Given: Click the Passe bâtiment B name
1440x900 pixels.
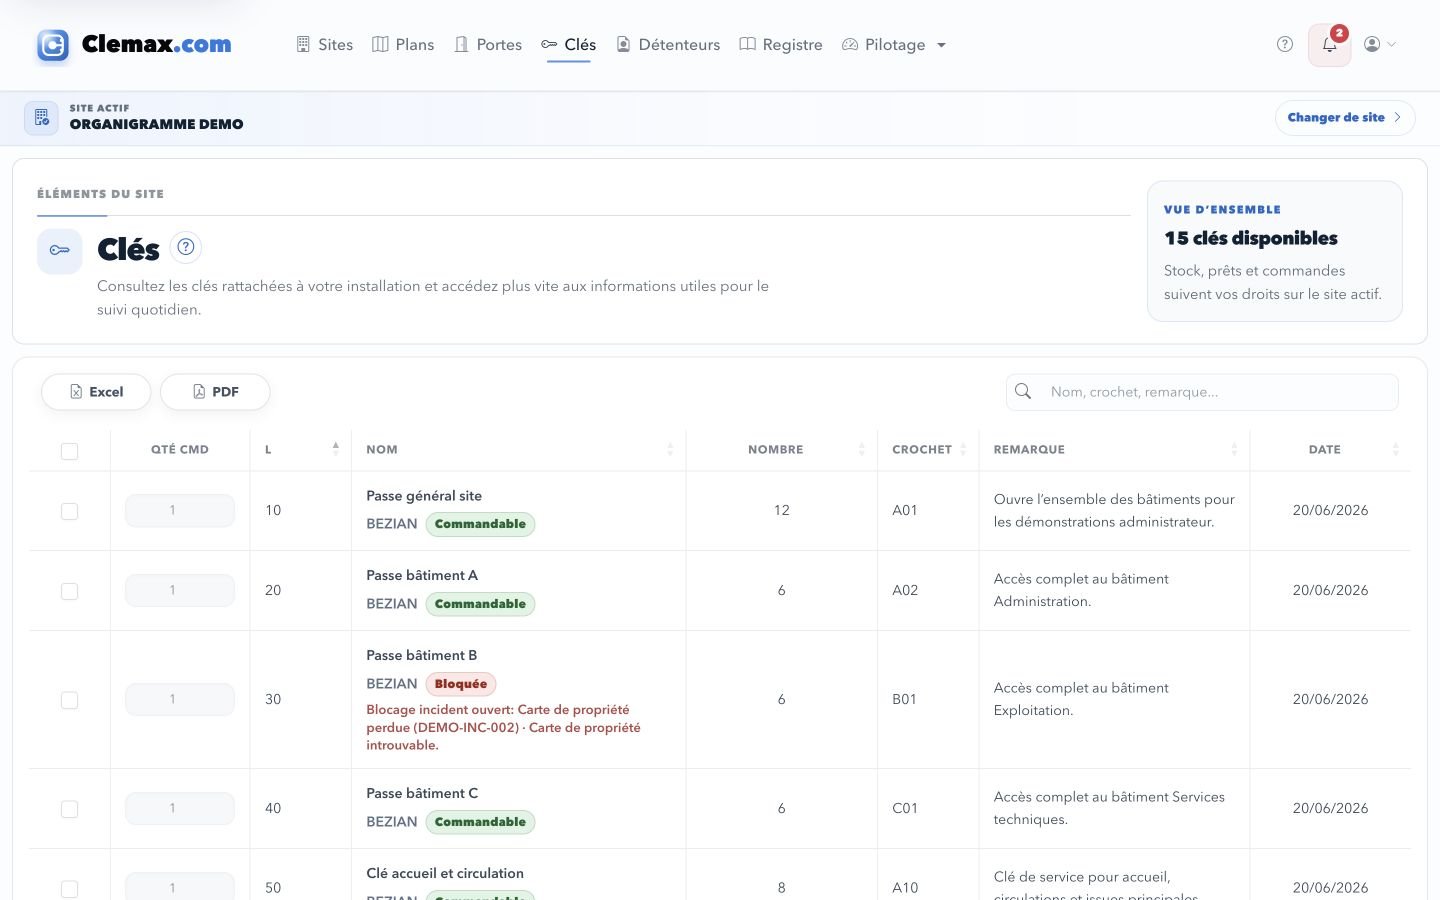Looking at the screenshot, I should pos(422,656).
